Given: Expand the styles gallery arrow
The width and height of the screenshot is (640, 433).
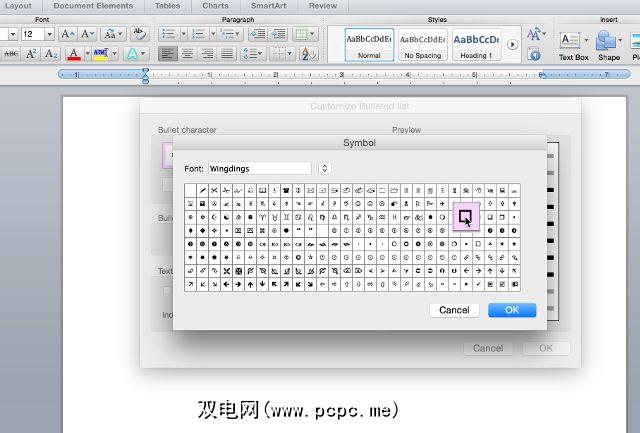Looking at the screenshot, I should (x=513, y=44).
